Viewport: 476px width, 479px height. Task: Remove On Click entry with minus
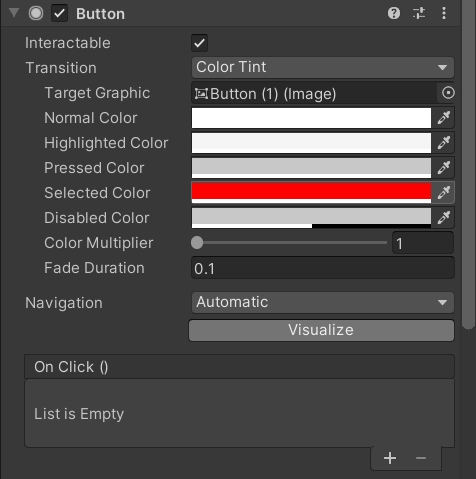click(x=421, y=458)
